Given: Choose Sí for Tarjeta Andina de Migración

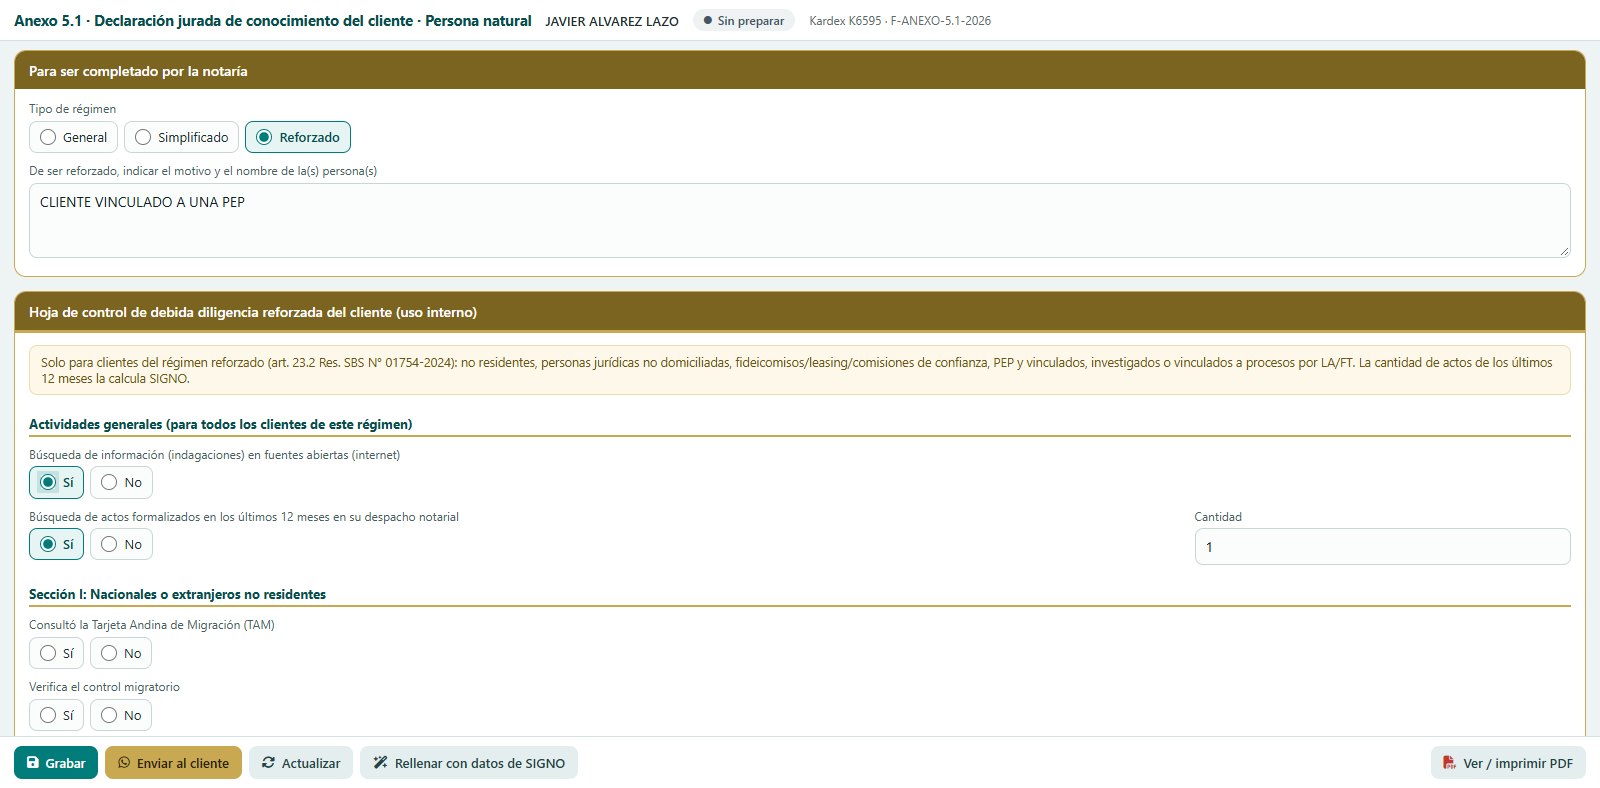Looking at the screenshot, I should 56,653.
